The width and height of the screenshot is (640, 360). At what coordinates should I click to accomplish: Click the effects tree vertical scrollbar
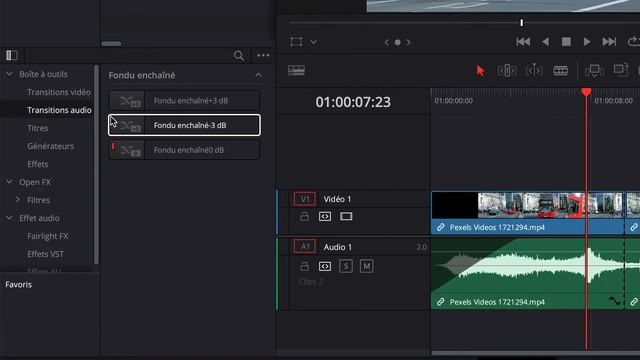coord(96,164)
